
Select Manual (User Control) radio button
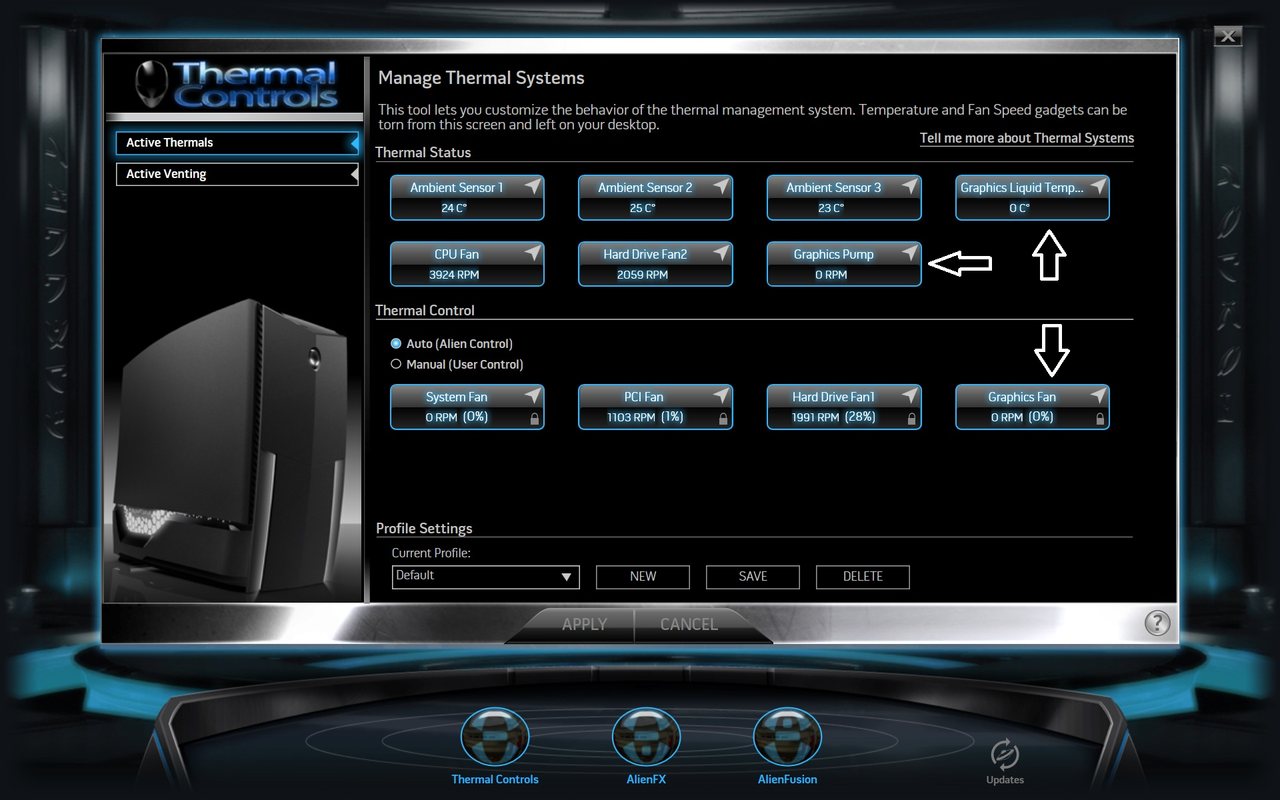tap(396, 364)
